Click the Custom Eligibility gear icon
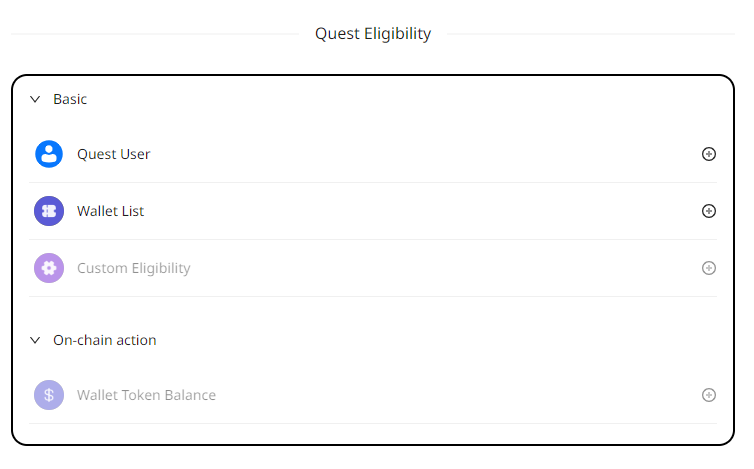The height and width of the screenshot is (469, 754). tap(49, 268)
